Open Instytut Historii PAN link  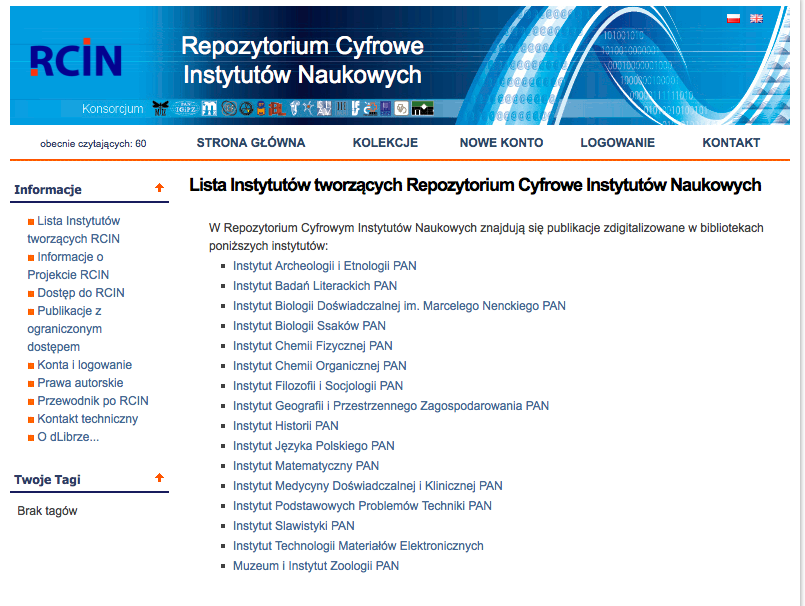[285, 426]
